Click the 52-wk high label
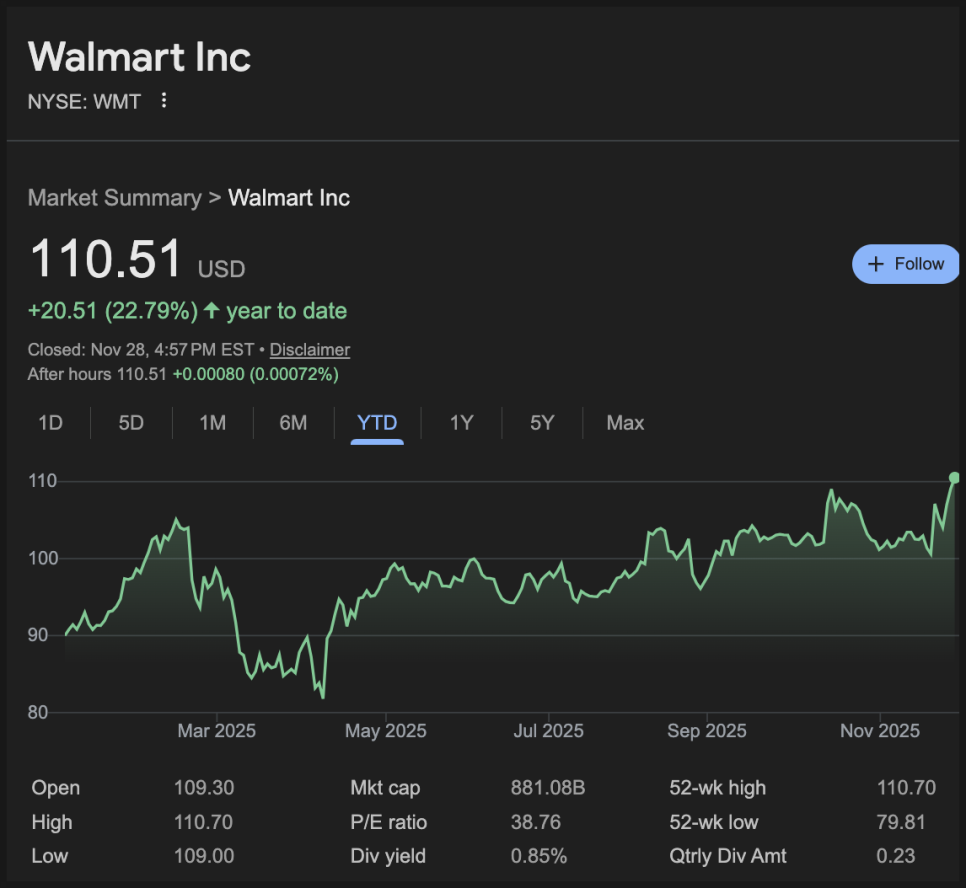This screenshot has width=966, height=888. [x=717, y=788]
